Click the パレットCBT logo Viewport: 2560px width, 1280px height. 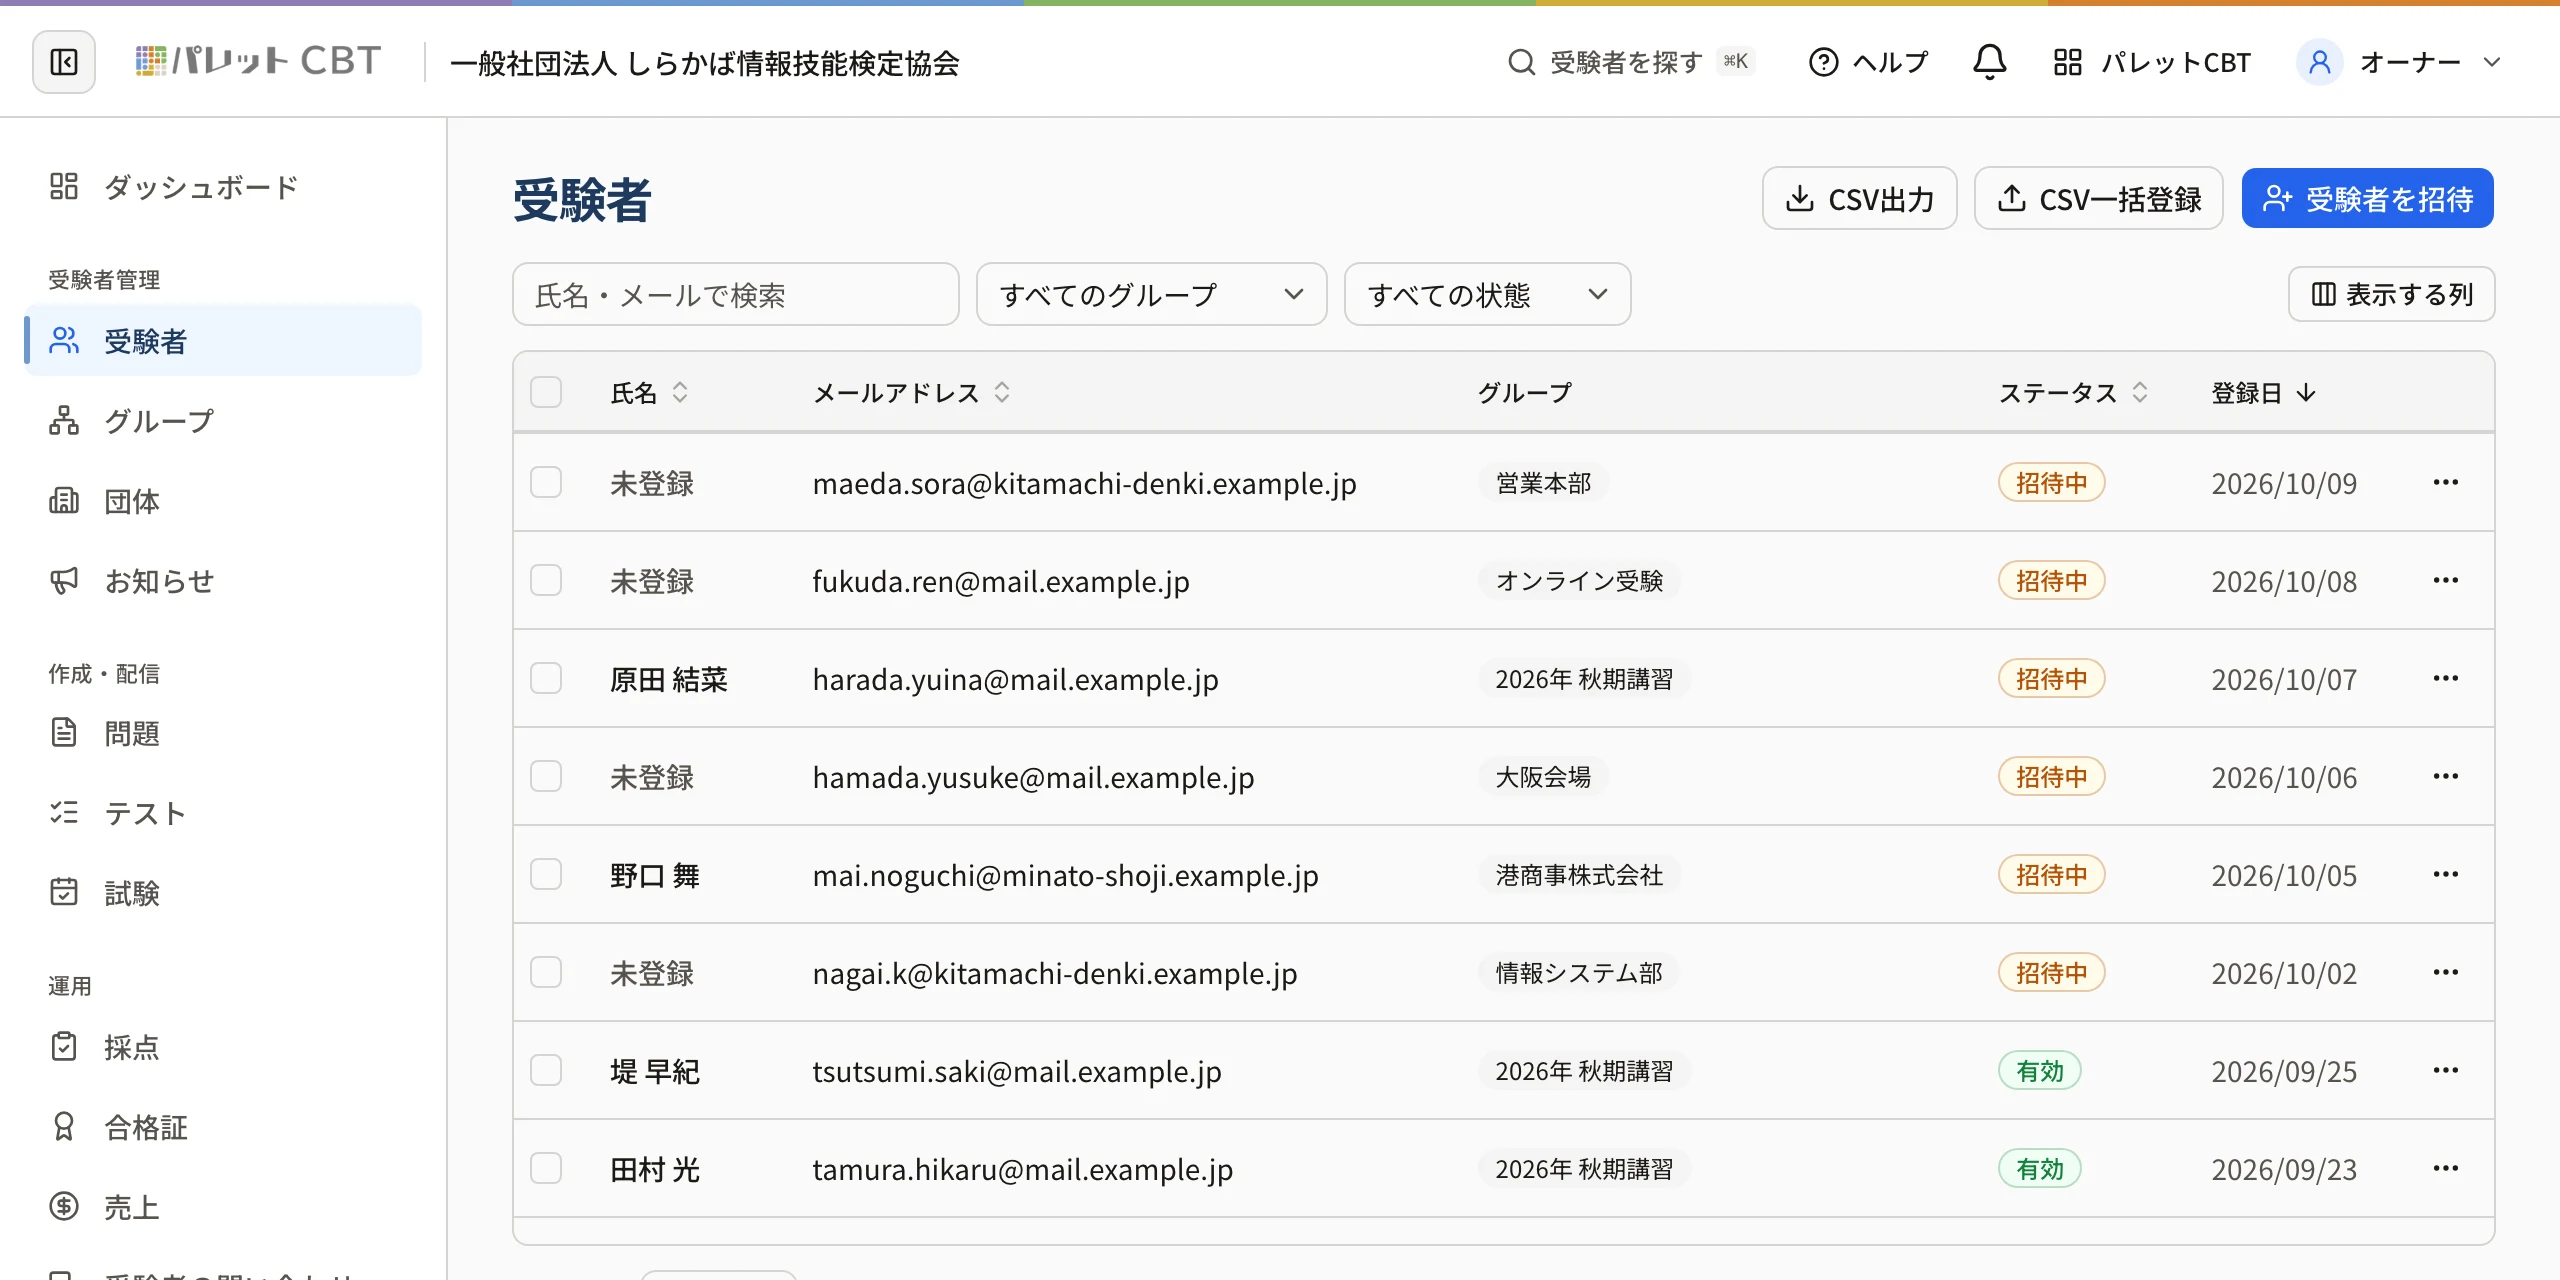click(x=258, y=62)
